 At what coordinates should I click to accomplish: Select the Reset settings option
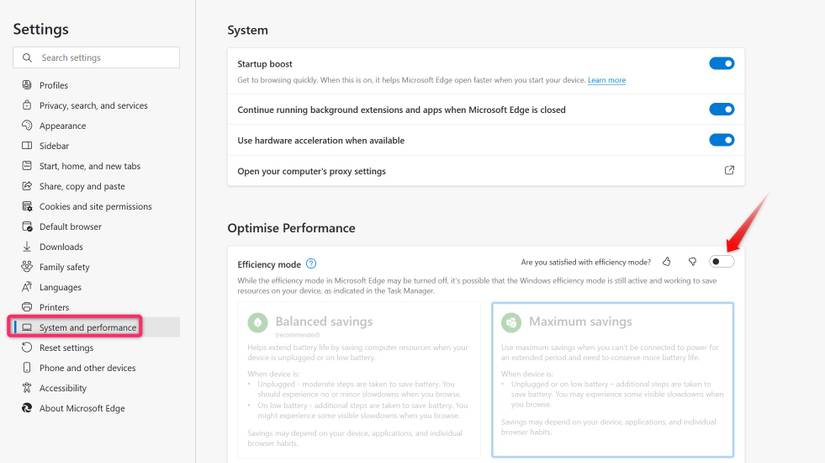(x=66, y=348)
